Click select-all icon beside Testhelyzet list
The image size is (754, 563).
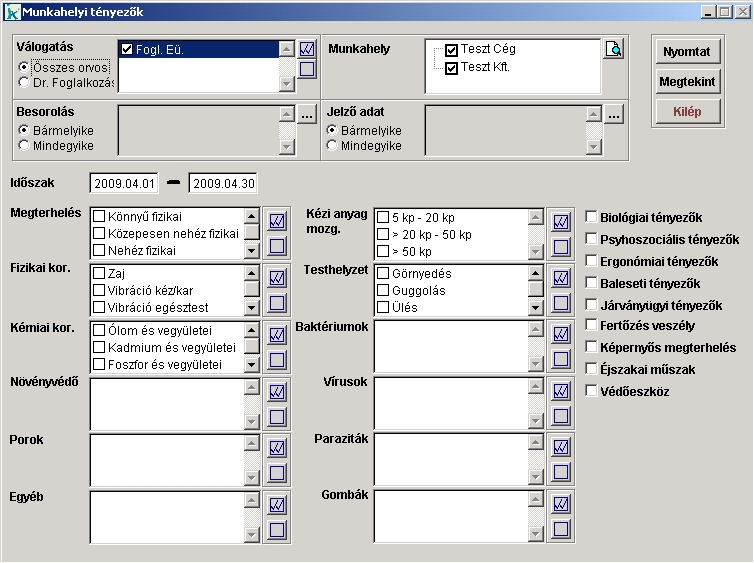[x=561, y=277]
